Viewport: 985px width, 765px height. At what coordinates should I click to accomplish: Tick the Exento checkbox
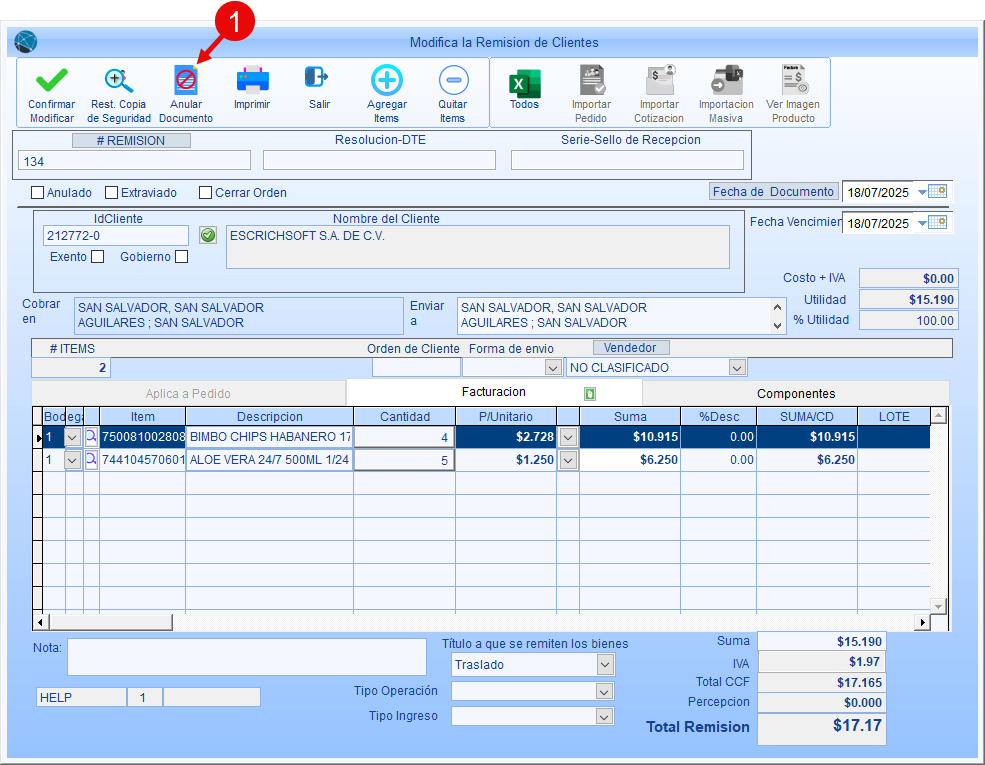(97, 257)
